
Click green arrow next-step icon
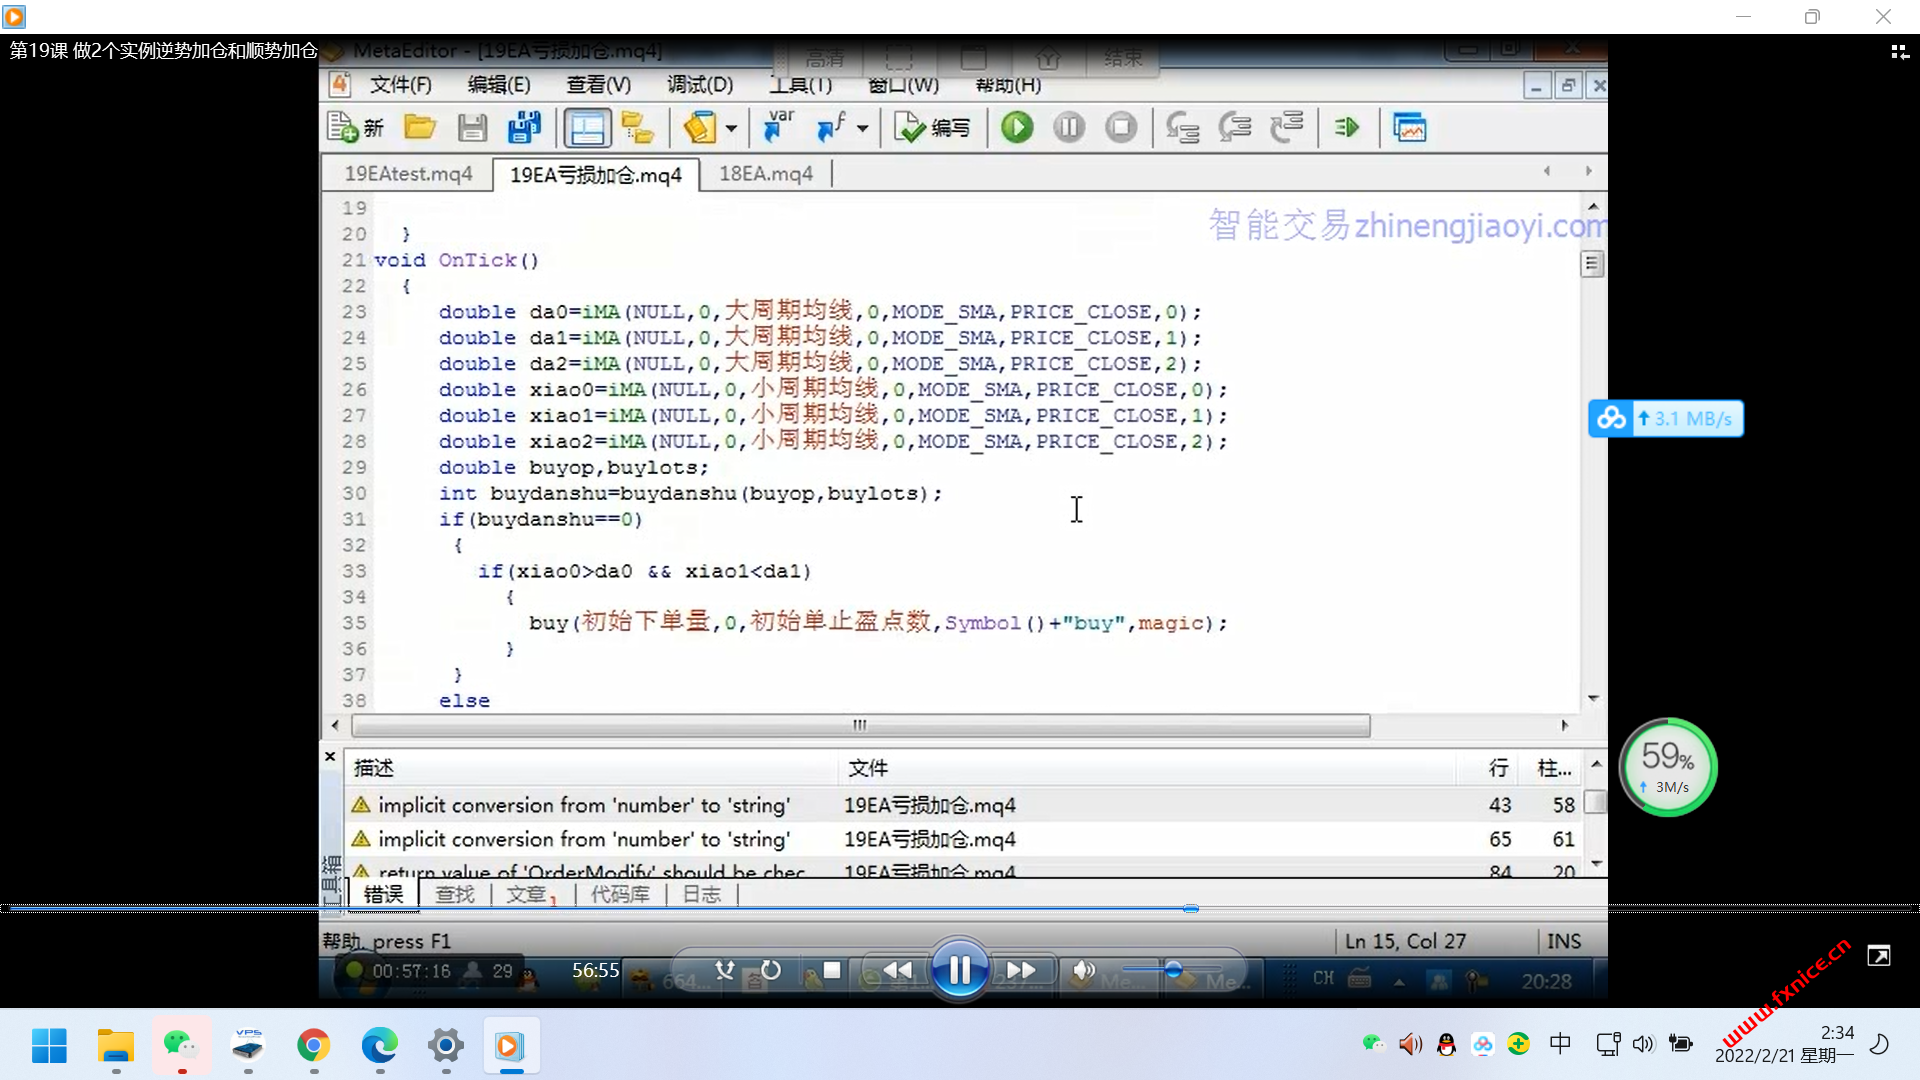point(1347,128)
